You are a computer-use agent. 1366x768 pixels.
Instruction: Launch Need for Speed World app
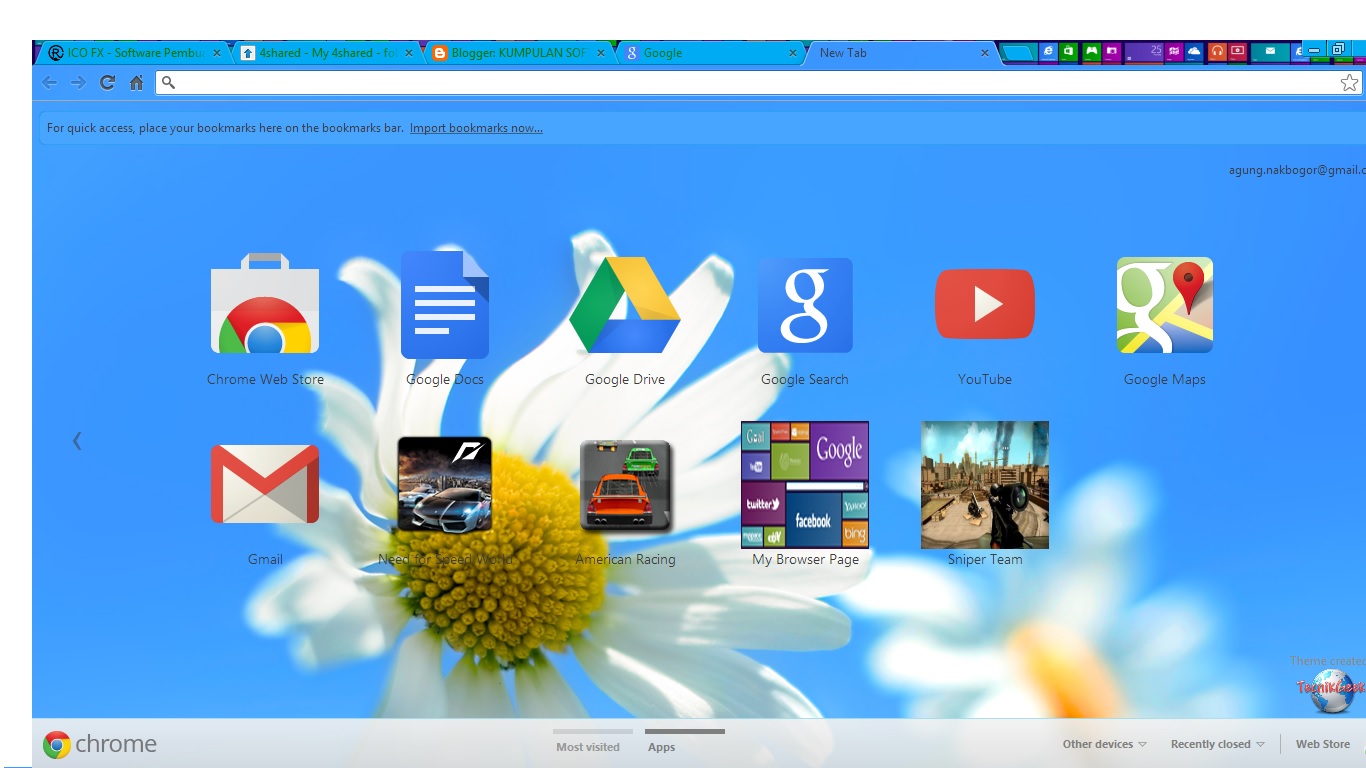pos(445,484)
